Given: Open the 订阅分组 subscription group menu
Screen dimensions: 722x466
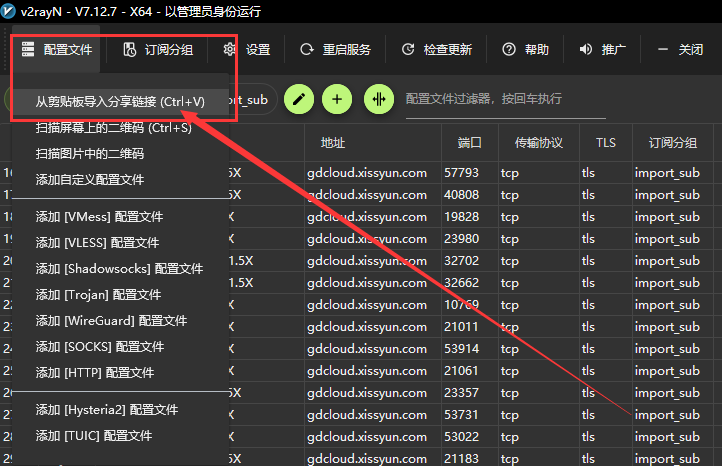Looking at the screenshot, I should (x=157, y=50).
